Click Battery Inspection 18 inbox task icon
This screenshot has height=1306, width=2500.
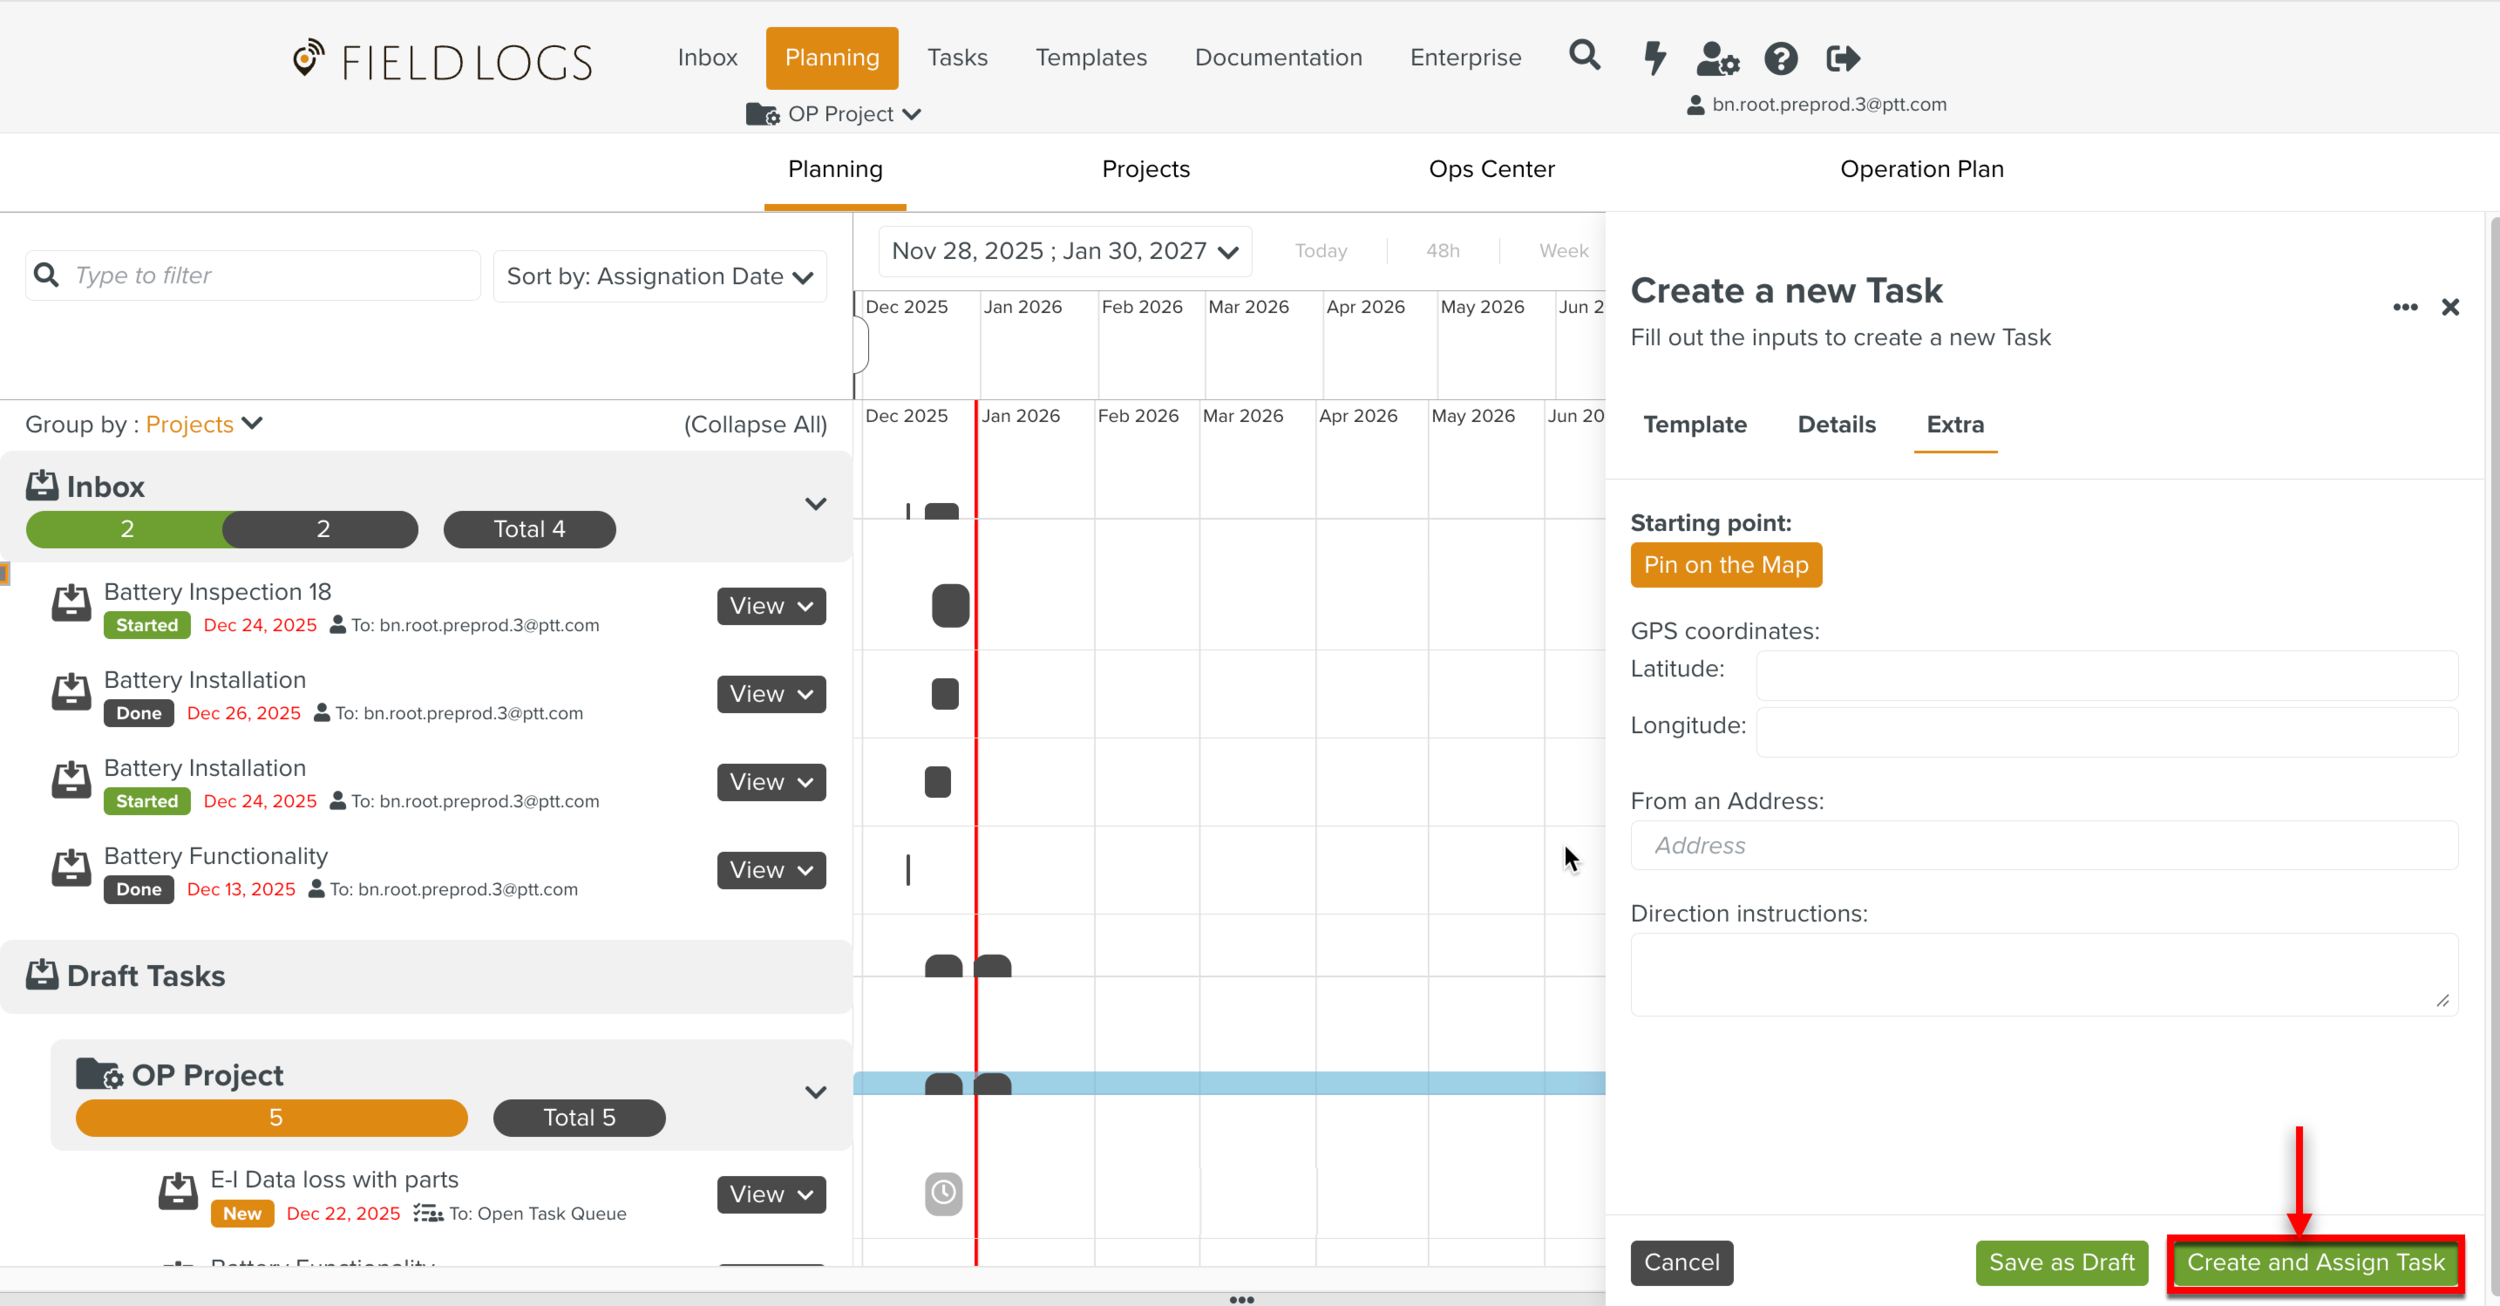coord(71,604)
